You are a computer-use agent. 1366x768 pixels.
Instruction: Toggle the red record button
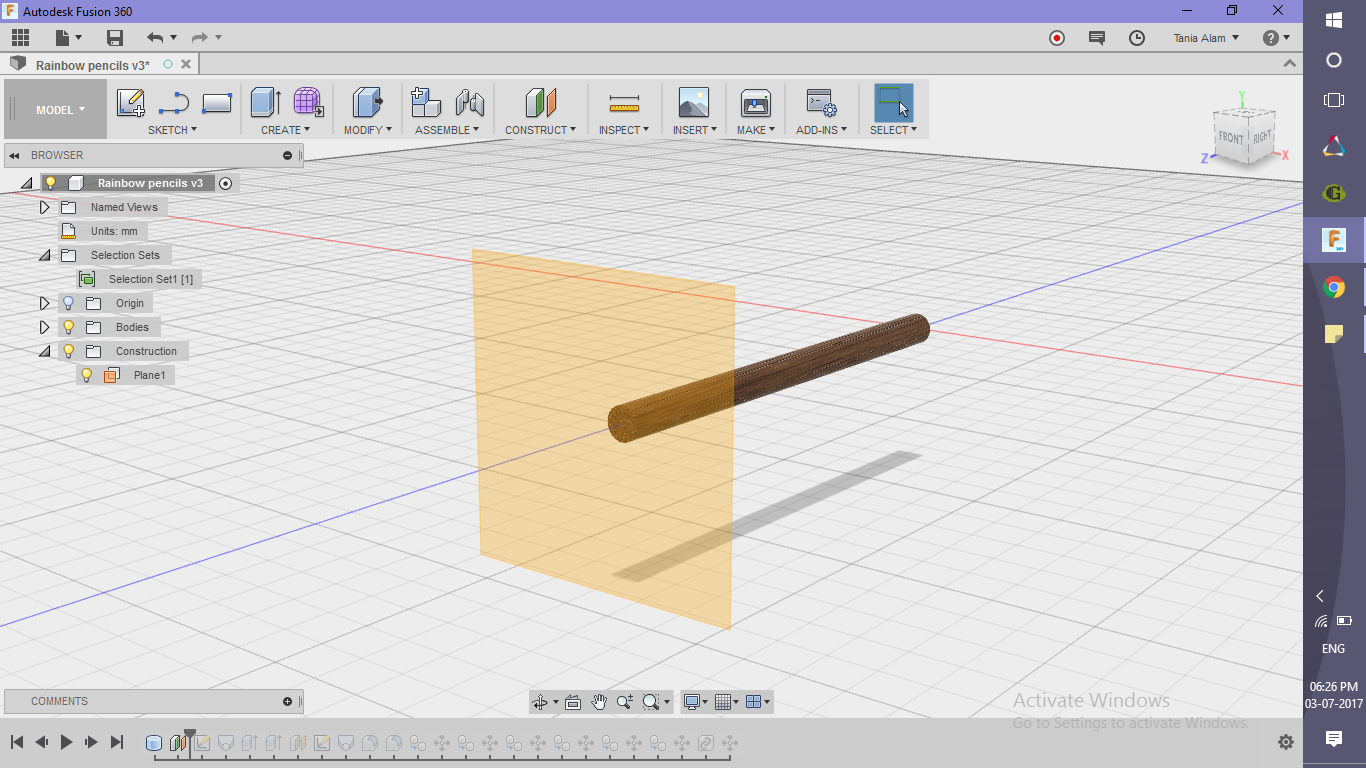pyautogui.click(x=1057, y=38)
